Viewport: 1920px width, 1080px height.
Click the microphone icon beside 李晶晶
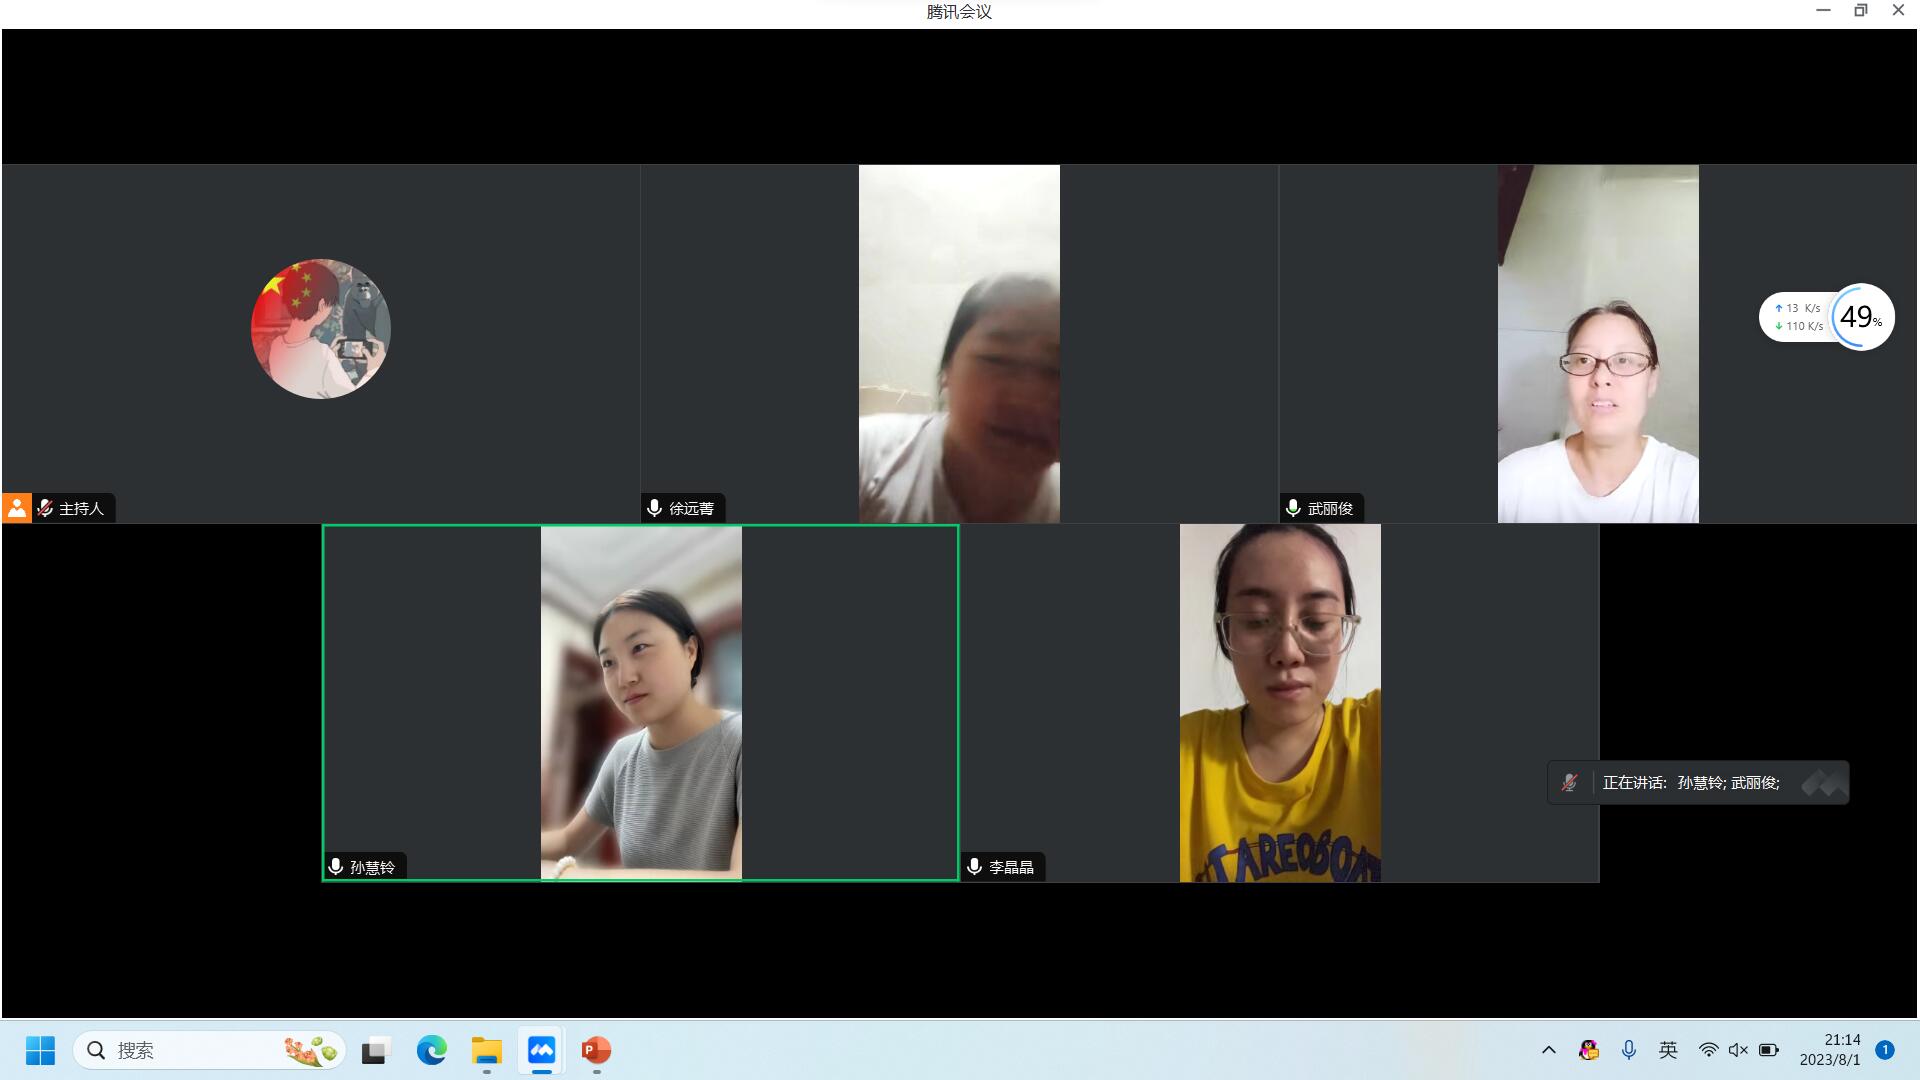point(975,866)
